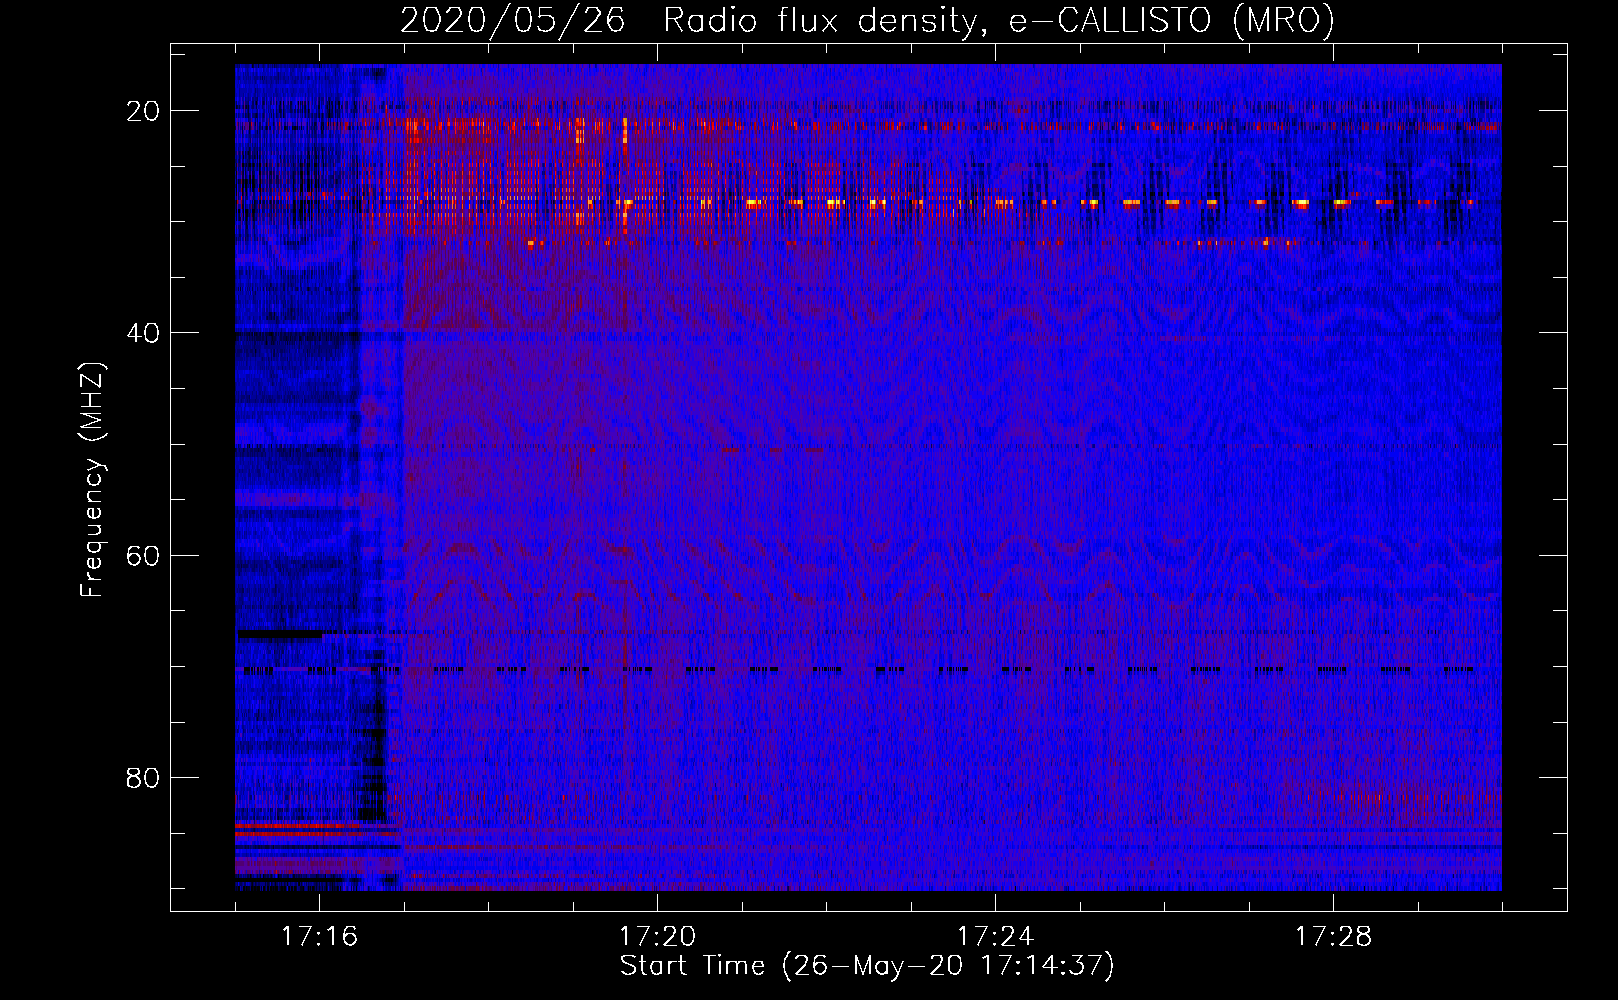1618x1000 pixels.
Task: Click the 'Frequency (MHZ)' vertical axis label
Action: click(92, 480)
